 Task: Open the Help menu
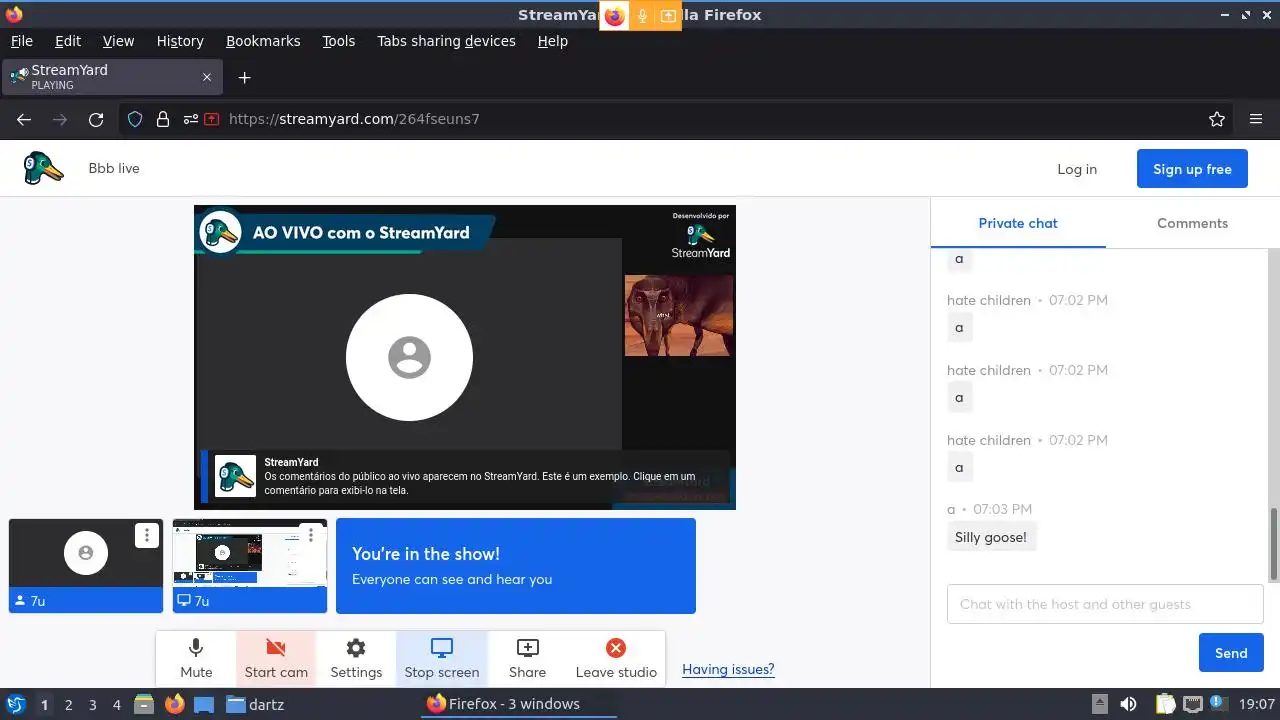coord(553,41)
